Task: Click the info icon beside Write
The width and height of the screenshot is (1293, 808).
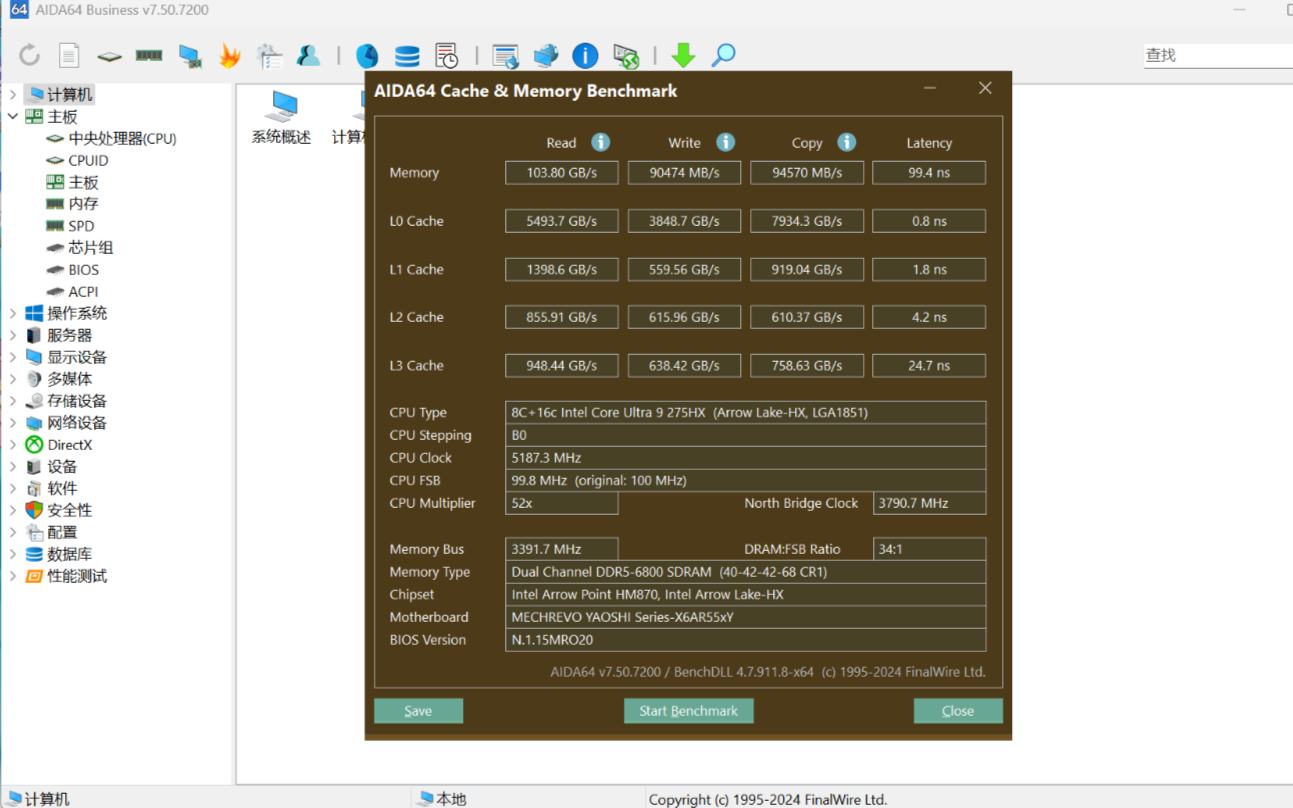Action: [x=726, y=142]
